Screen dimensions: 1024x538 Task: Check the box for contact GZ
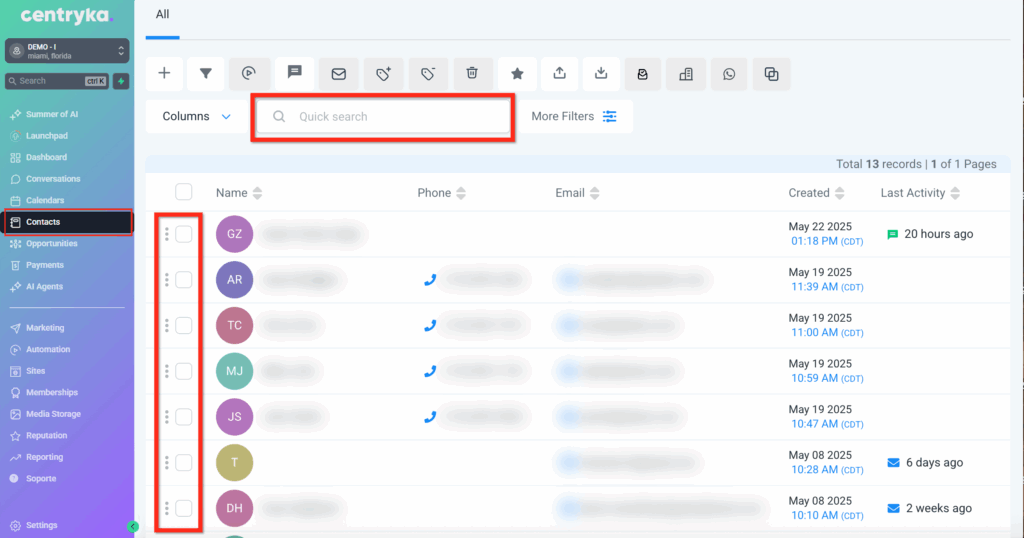coord(184,234)
